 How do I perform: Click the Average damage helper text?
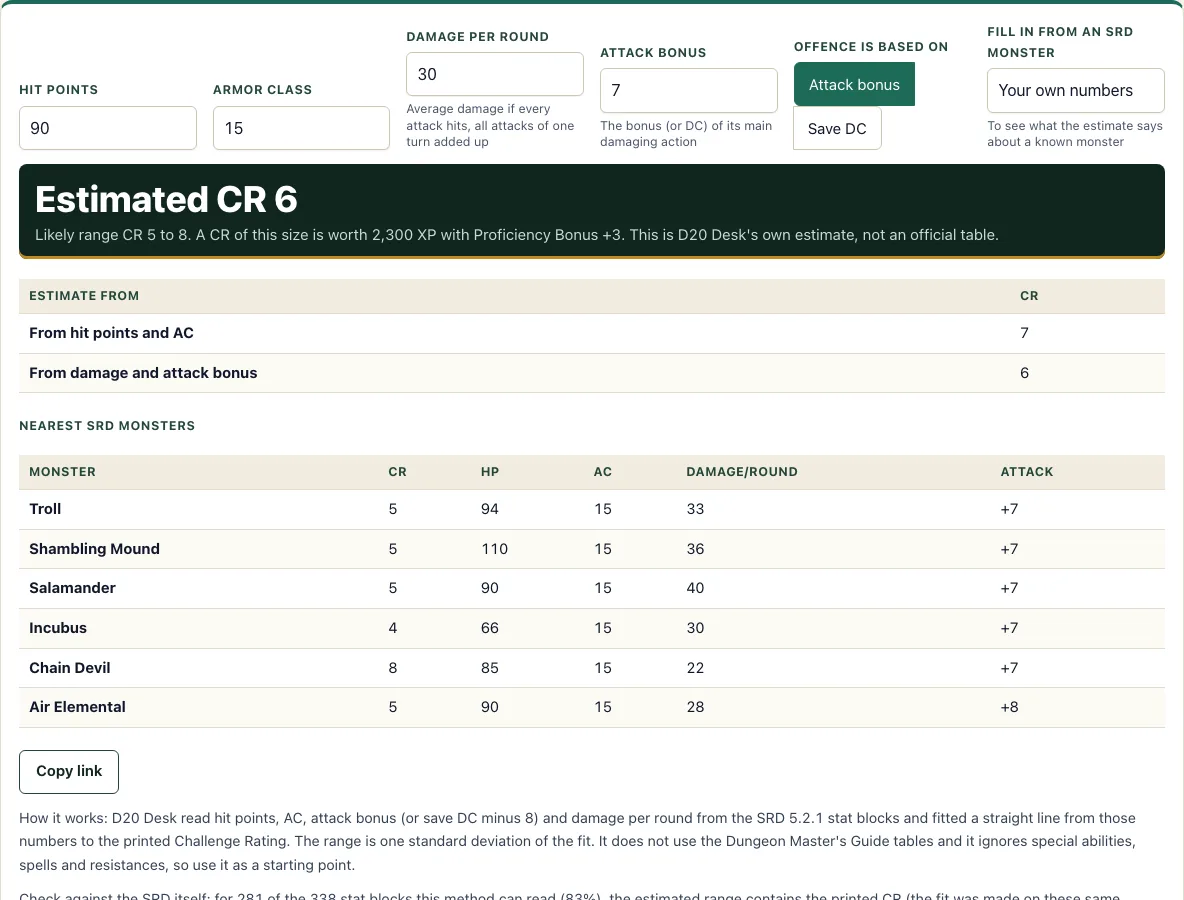pyautogui.click(x=490, y=125)
